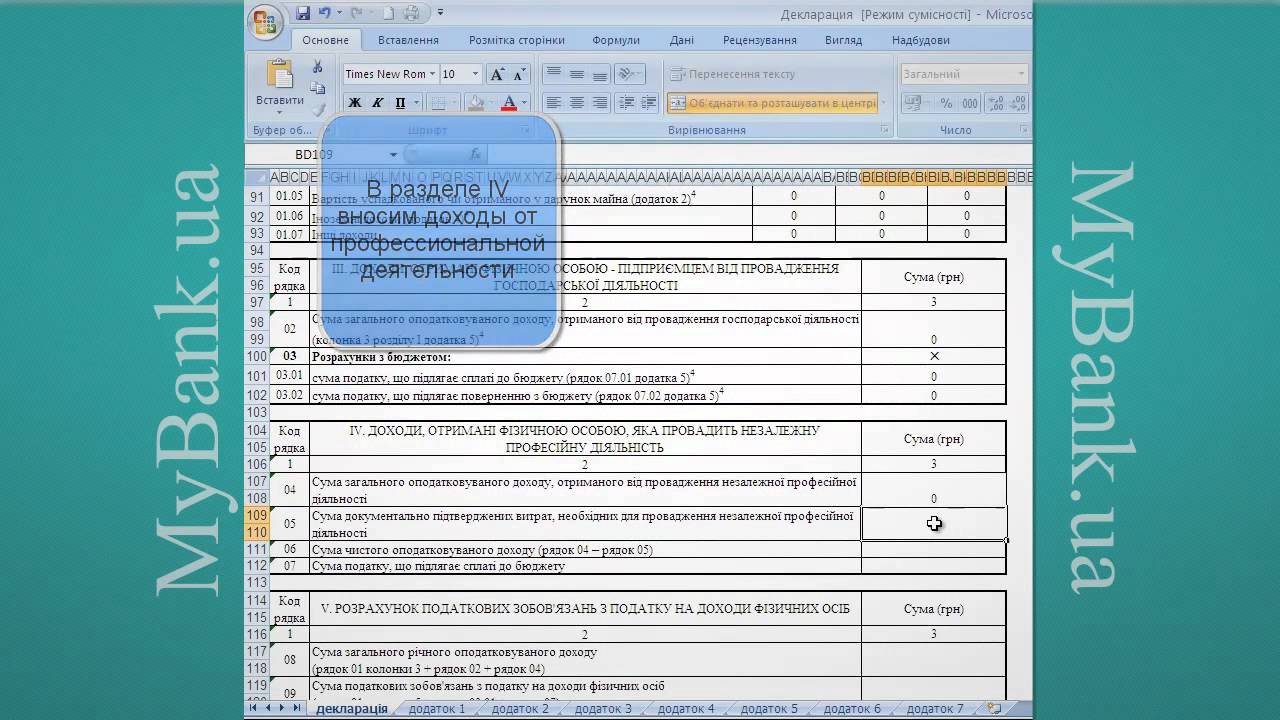
Task: Open Вирівнювання dialog launcher
Action: [x=885, y=130]
